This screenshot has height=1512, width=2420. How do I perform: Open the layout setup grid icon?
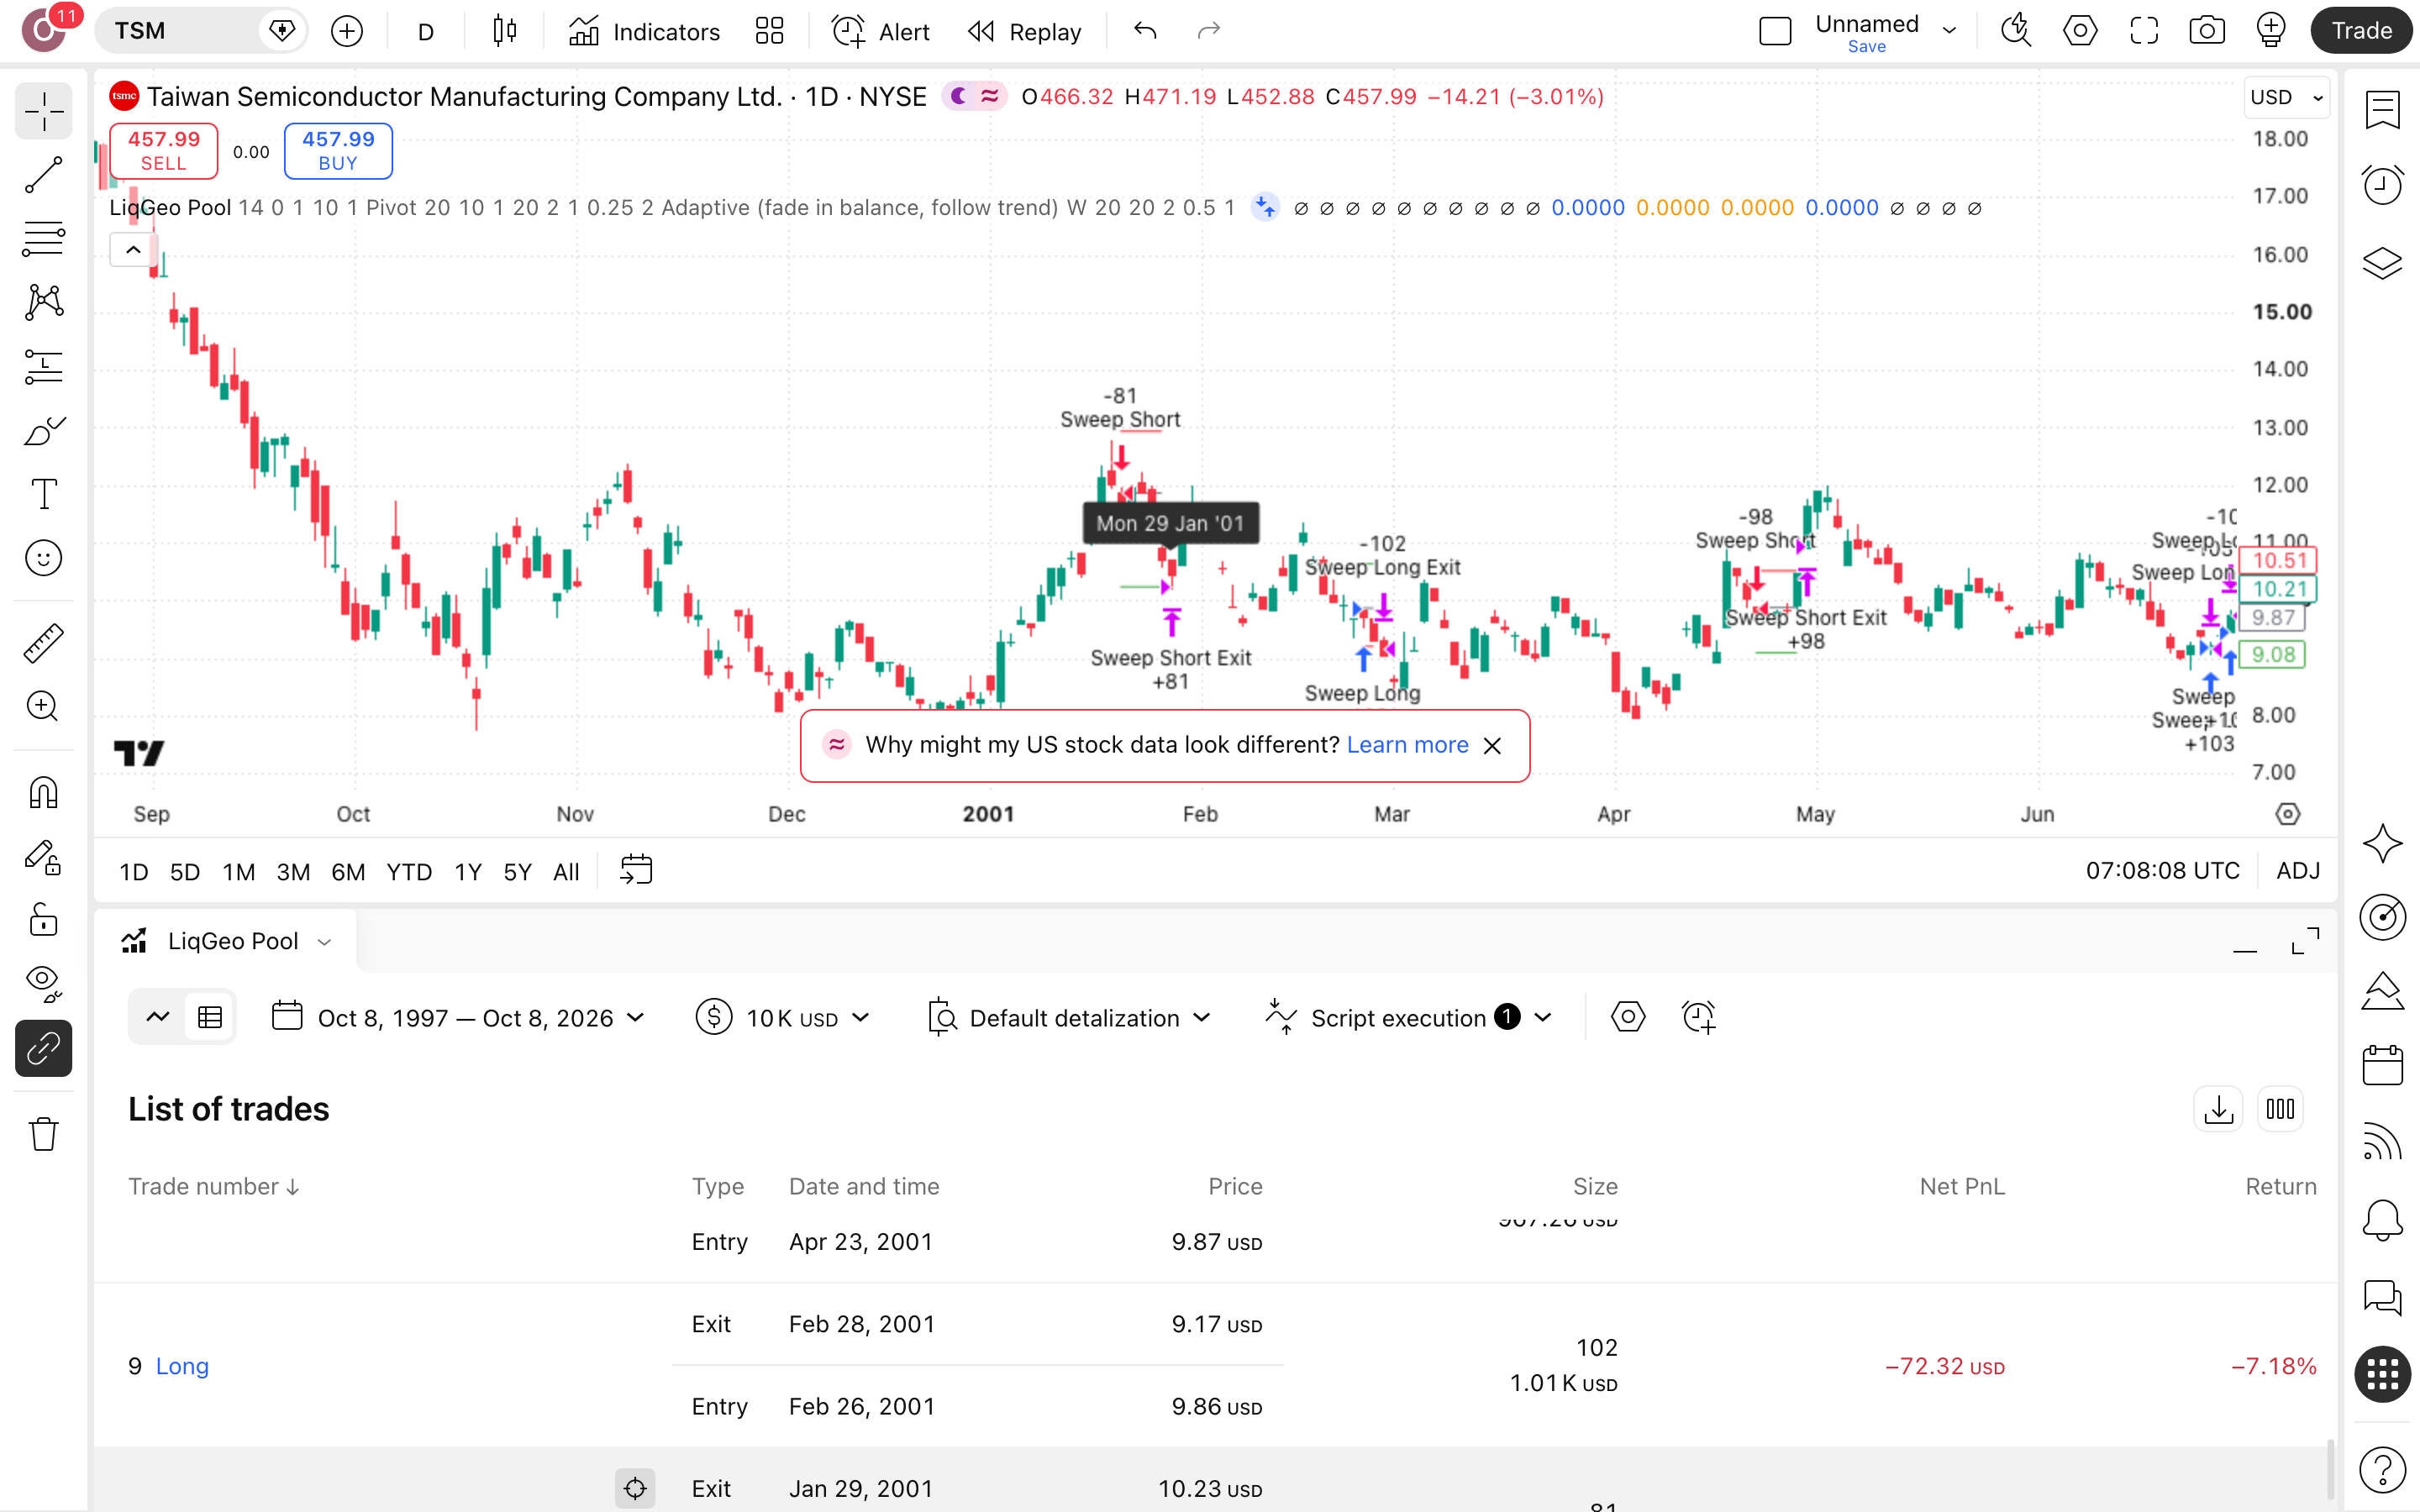[x=769, y=32]
